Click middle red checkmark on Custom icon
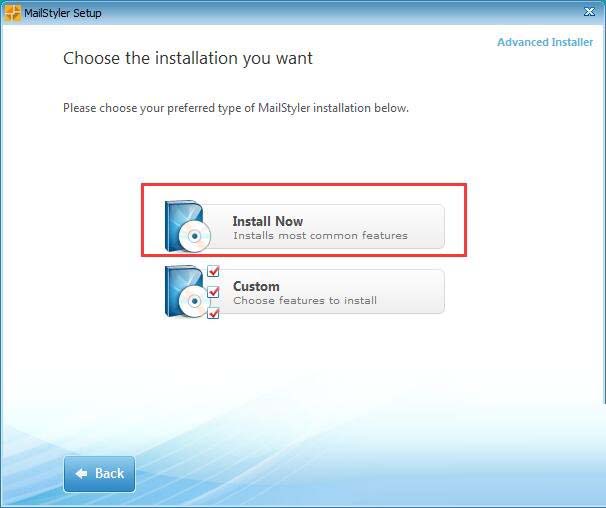This screenshot has width=606, height=508. click(213, 293)
